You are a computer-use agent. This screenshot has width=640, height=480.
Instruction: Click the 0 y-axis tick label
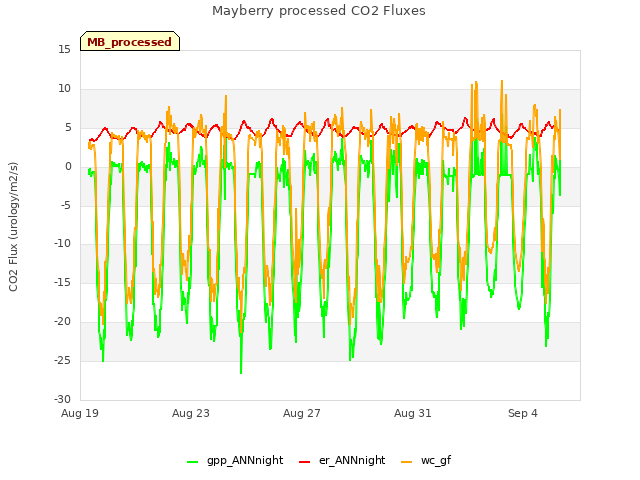click(68, 167)
